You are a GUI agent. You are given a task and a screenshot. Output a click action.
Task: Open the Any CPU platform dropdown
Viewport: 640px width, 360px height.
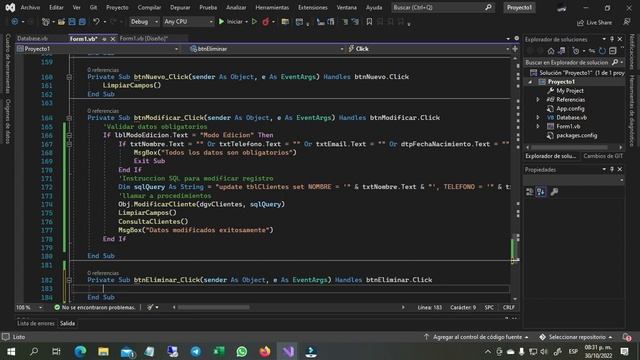point(188,22)
